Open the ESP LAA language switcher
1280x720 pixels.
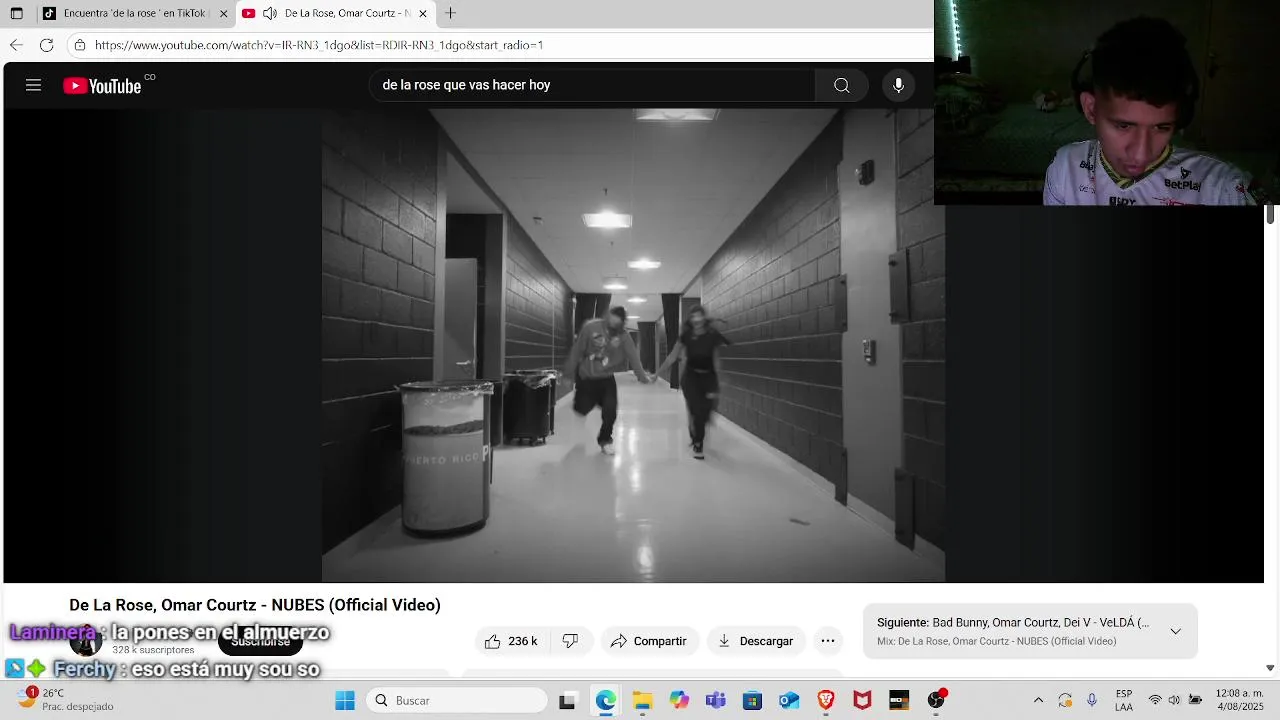(x=1124, y=701)
